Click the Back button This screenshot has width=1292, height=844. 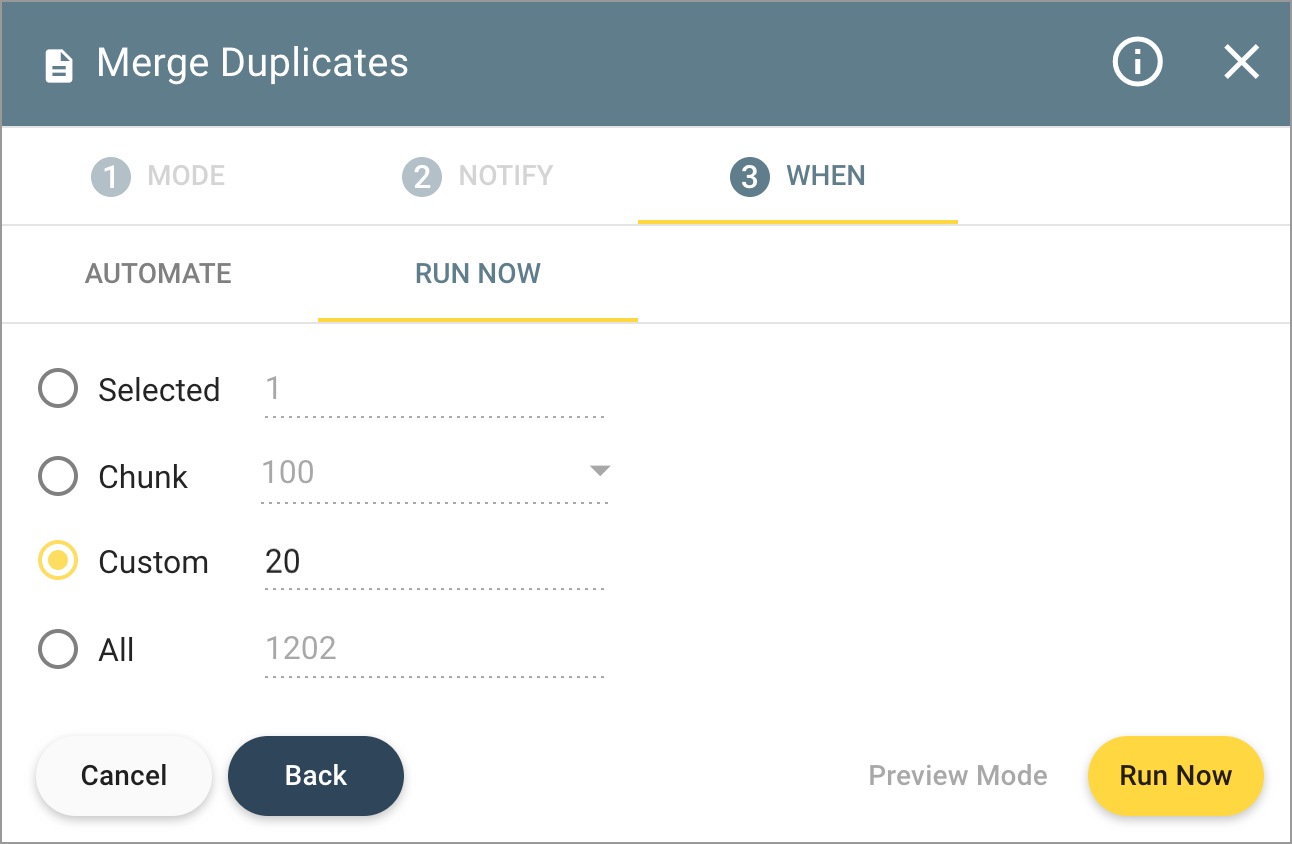point(315,775)
